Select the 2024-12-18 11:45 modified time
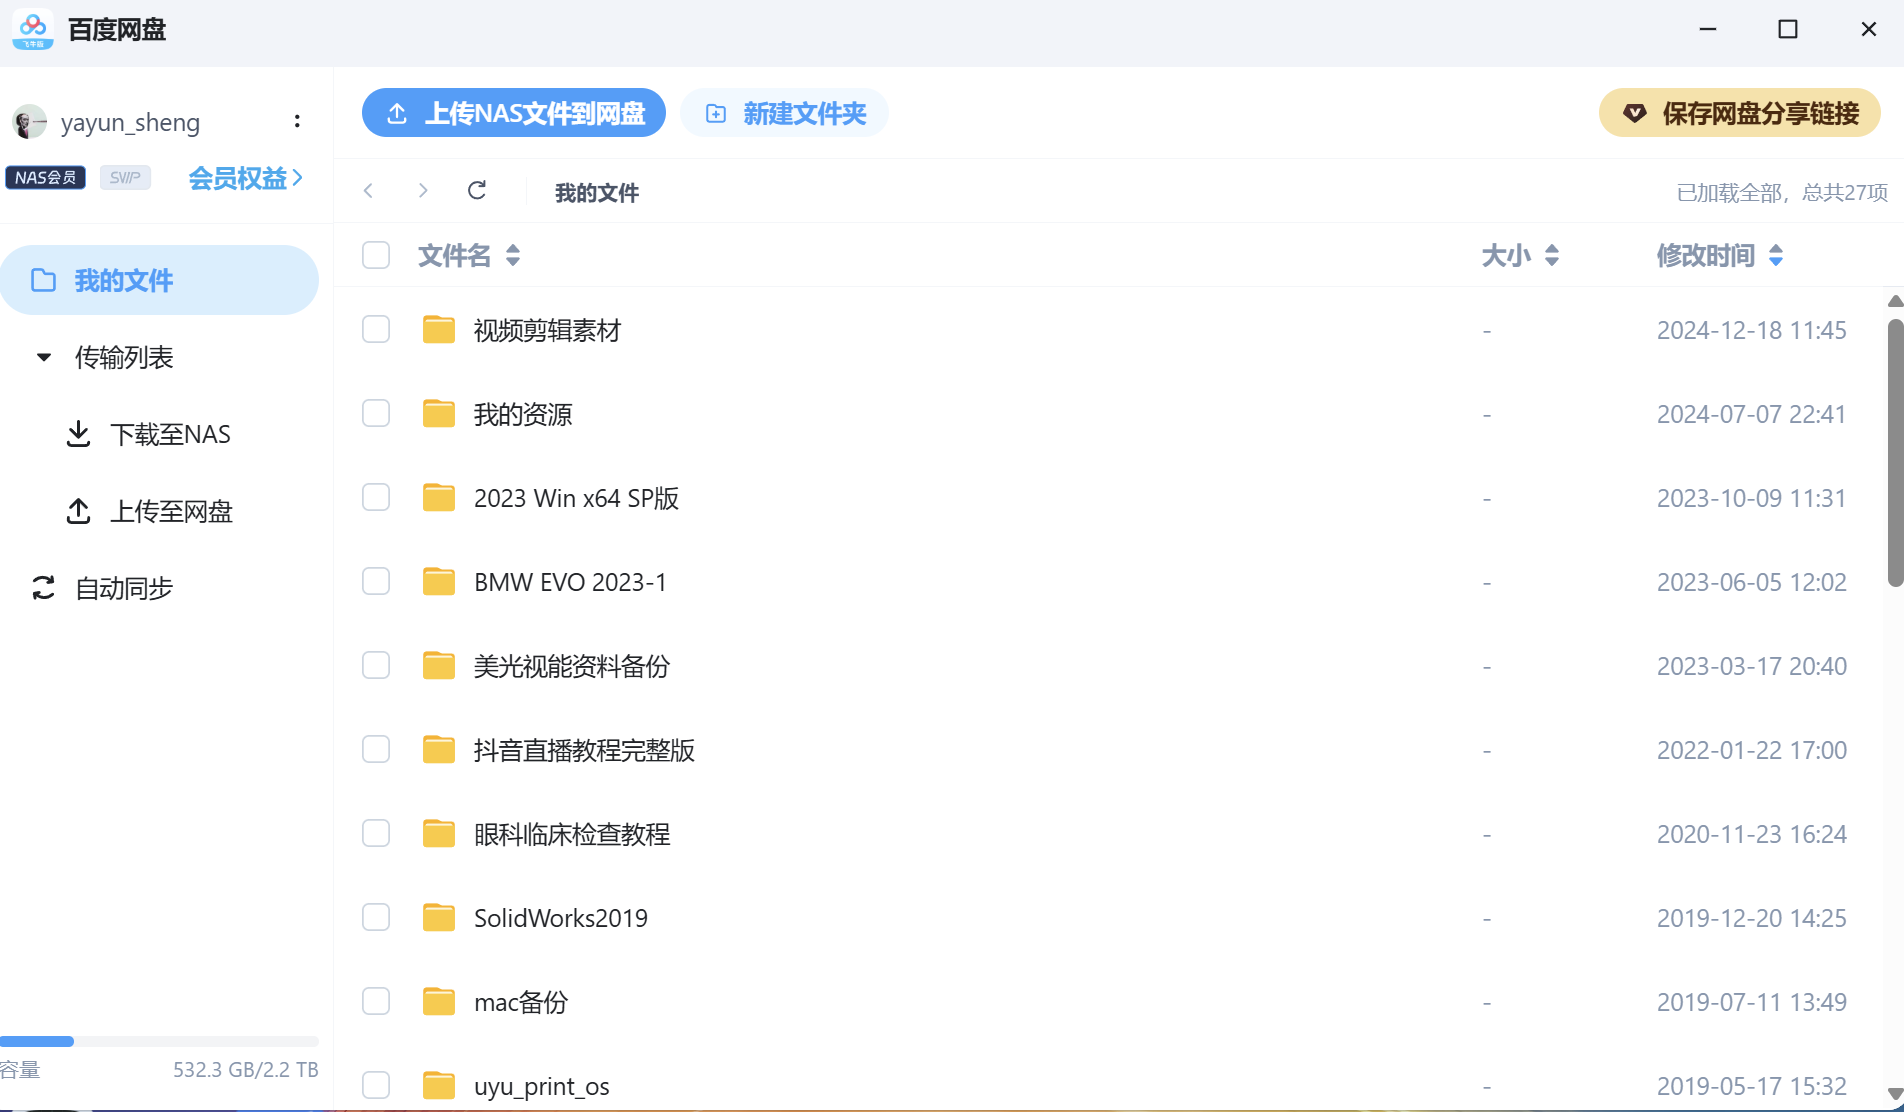This screenshot has height=1112, width=1904. [1751, 330]
